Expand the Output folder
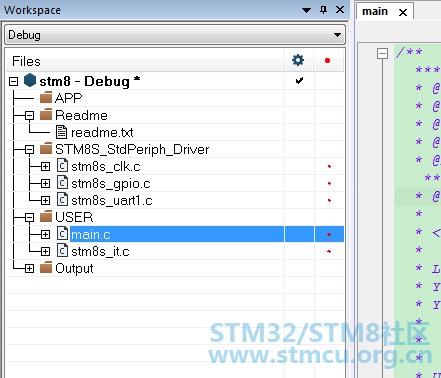The image size is (441, 378). tap(29, 268)
